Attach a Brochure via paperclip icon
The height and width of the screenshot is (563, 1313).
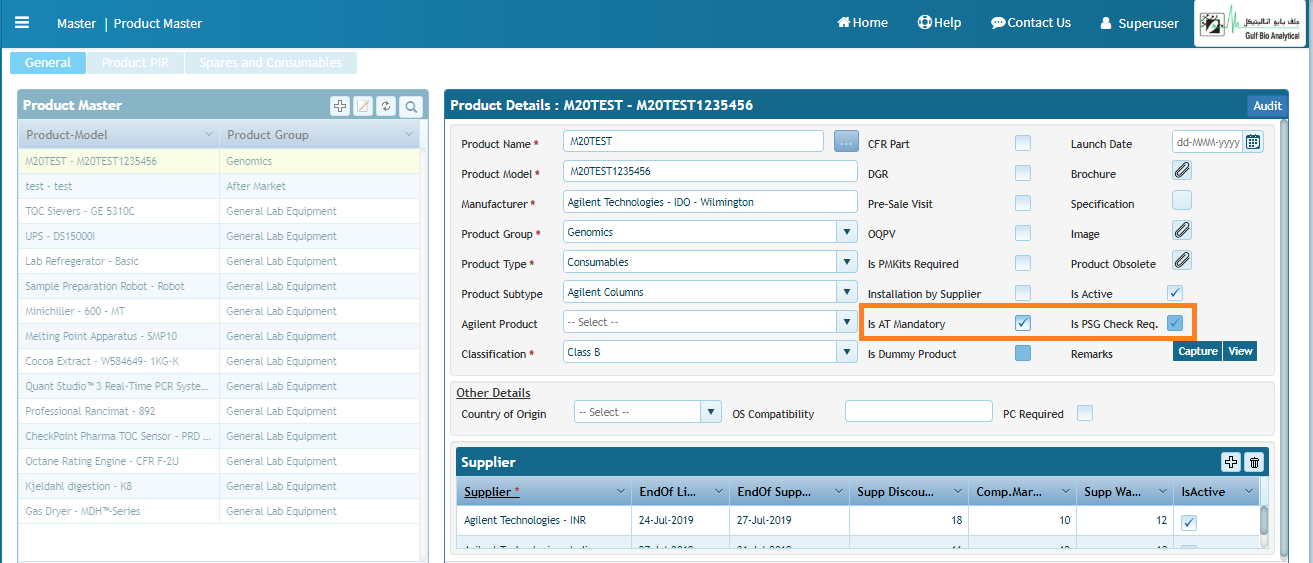1182,171
